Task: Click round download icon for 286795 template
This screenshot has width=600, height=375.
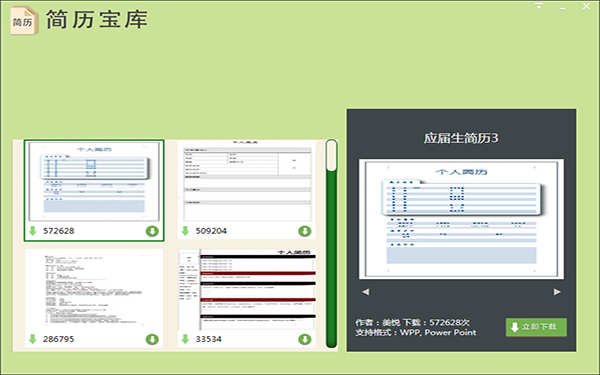Action: [x=152, y=339]
